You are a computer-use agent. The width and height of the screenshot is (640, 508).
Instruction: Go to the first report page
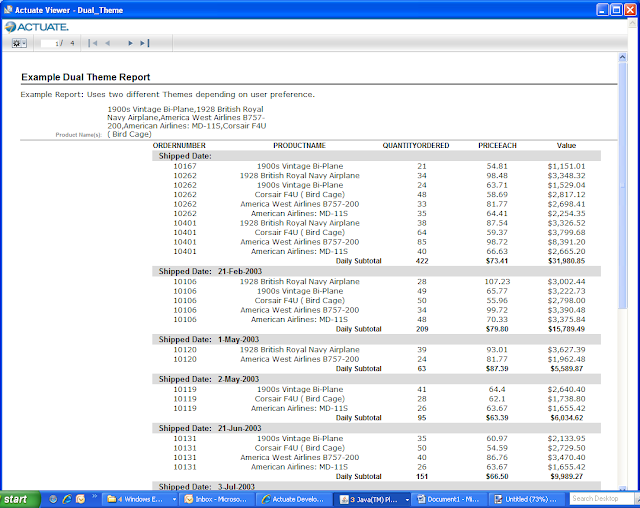pos(93,43)
